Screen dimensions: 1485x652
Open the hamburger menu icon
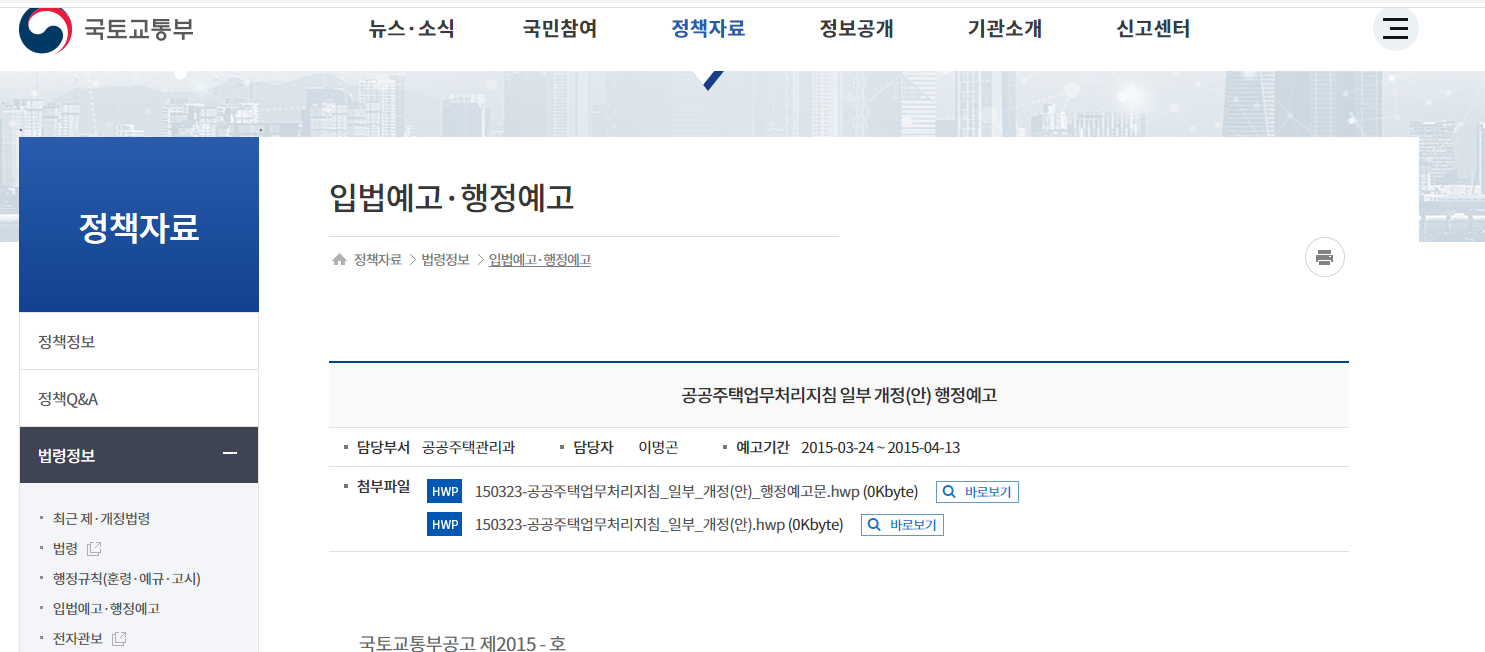point(1395,28)
